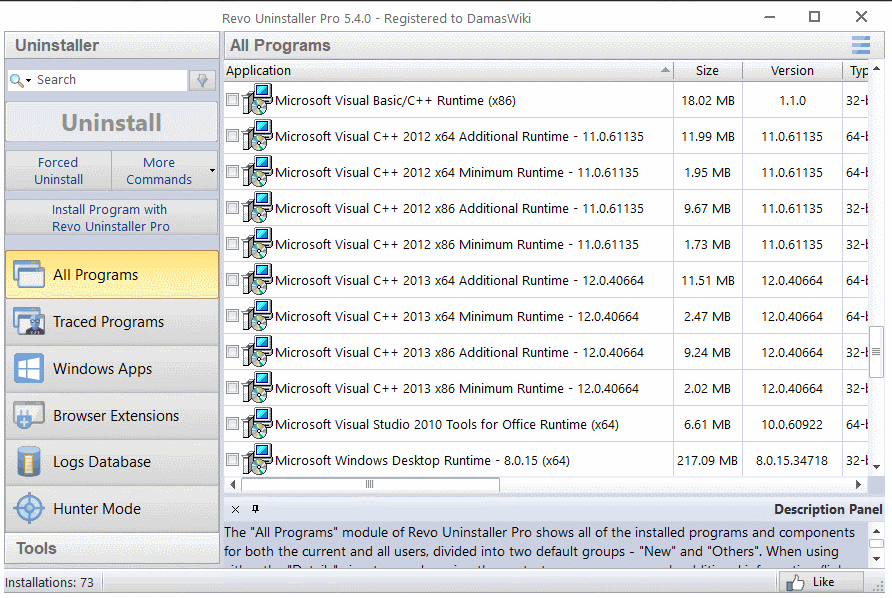Click Install Program with Revo Uninstaller Pro

point(112,217)
